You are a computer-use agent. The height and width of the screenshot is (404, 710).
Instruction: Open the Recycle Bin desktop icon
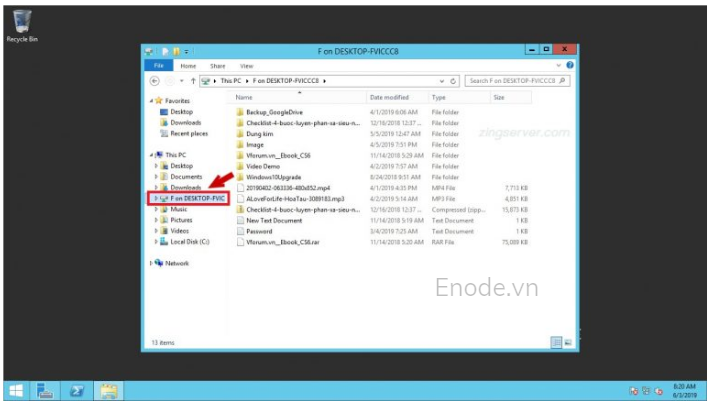(x=21, y=24)
